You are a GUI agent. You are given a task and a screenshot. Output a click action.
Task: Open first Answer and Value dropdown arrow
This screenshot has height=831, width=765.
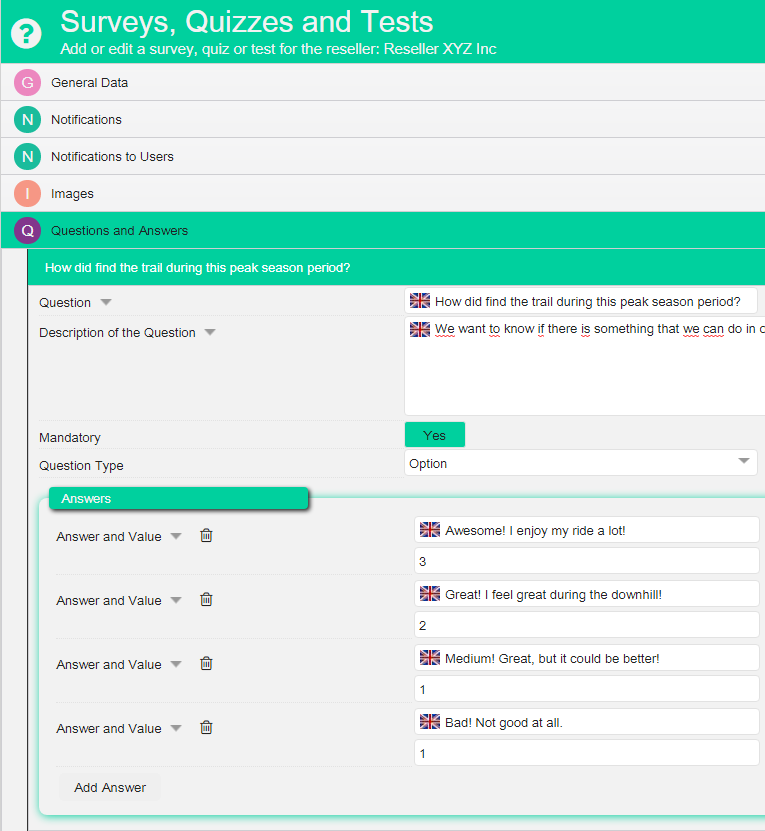point(176,536)
